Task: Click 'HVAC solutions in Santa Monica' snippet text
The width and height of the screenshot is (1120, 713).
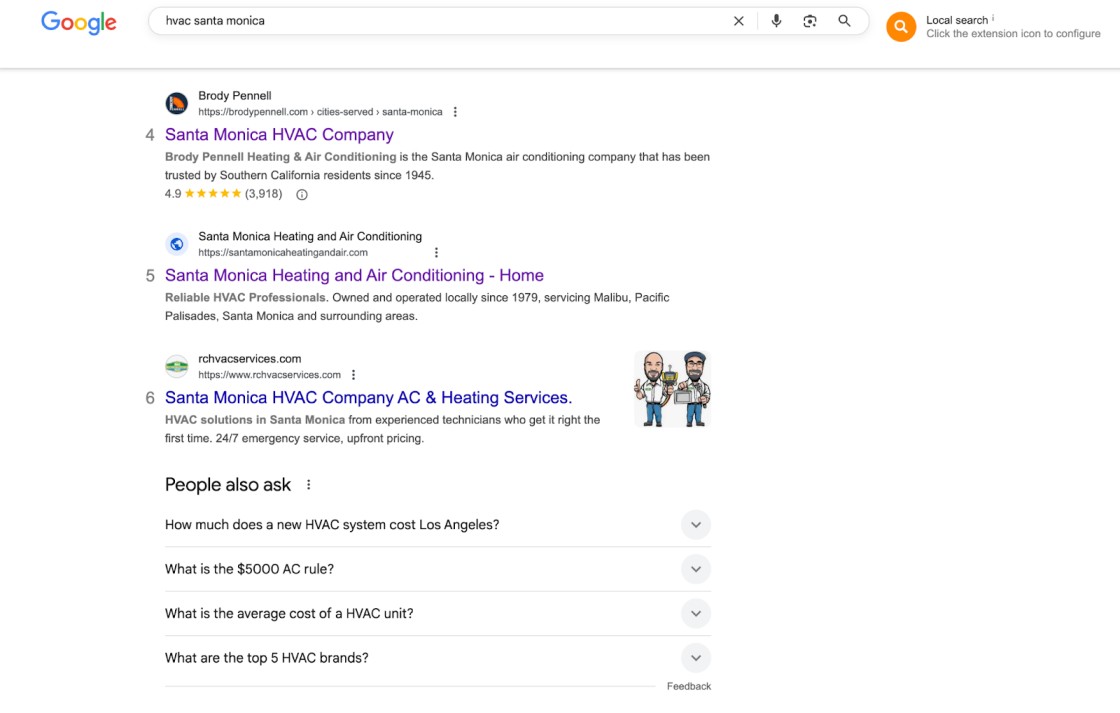Action: point(255,419)
